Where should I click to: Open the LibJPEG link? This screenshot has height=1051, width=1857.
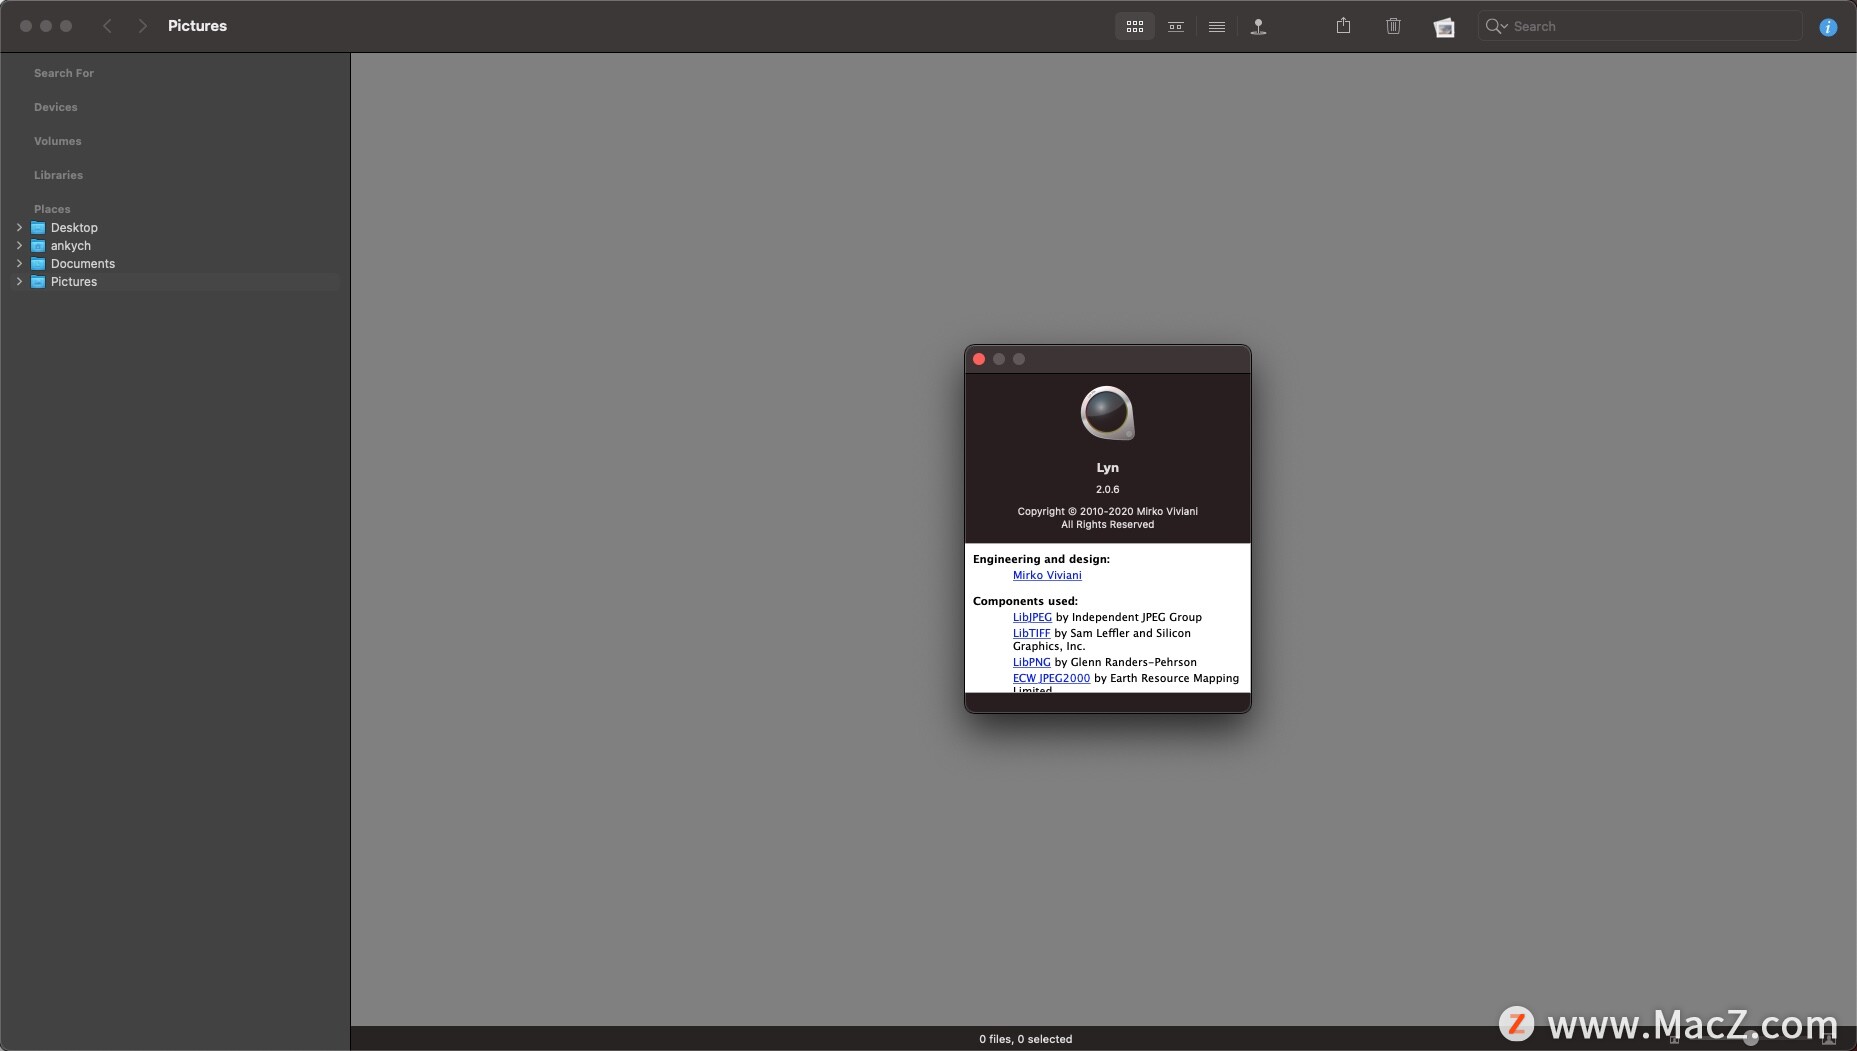tap(1032, 617)
